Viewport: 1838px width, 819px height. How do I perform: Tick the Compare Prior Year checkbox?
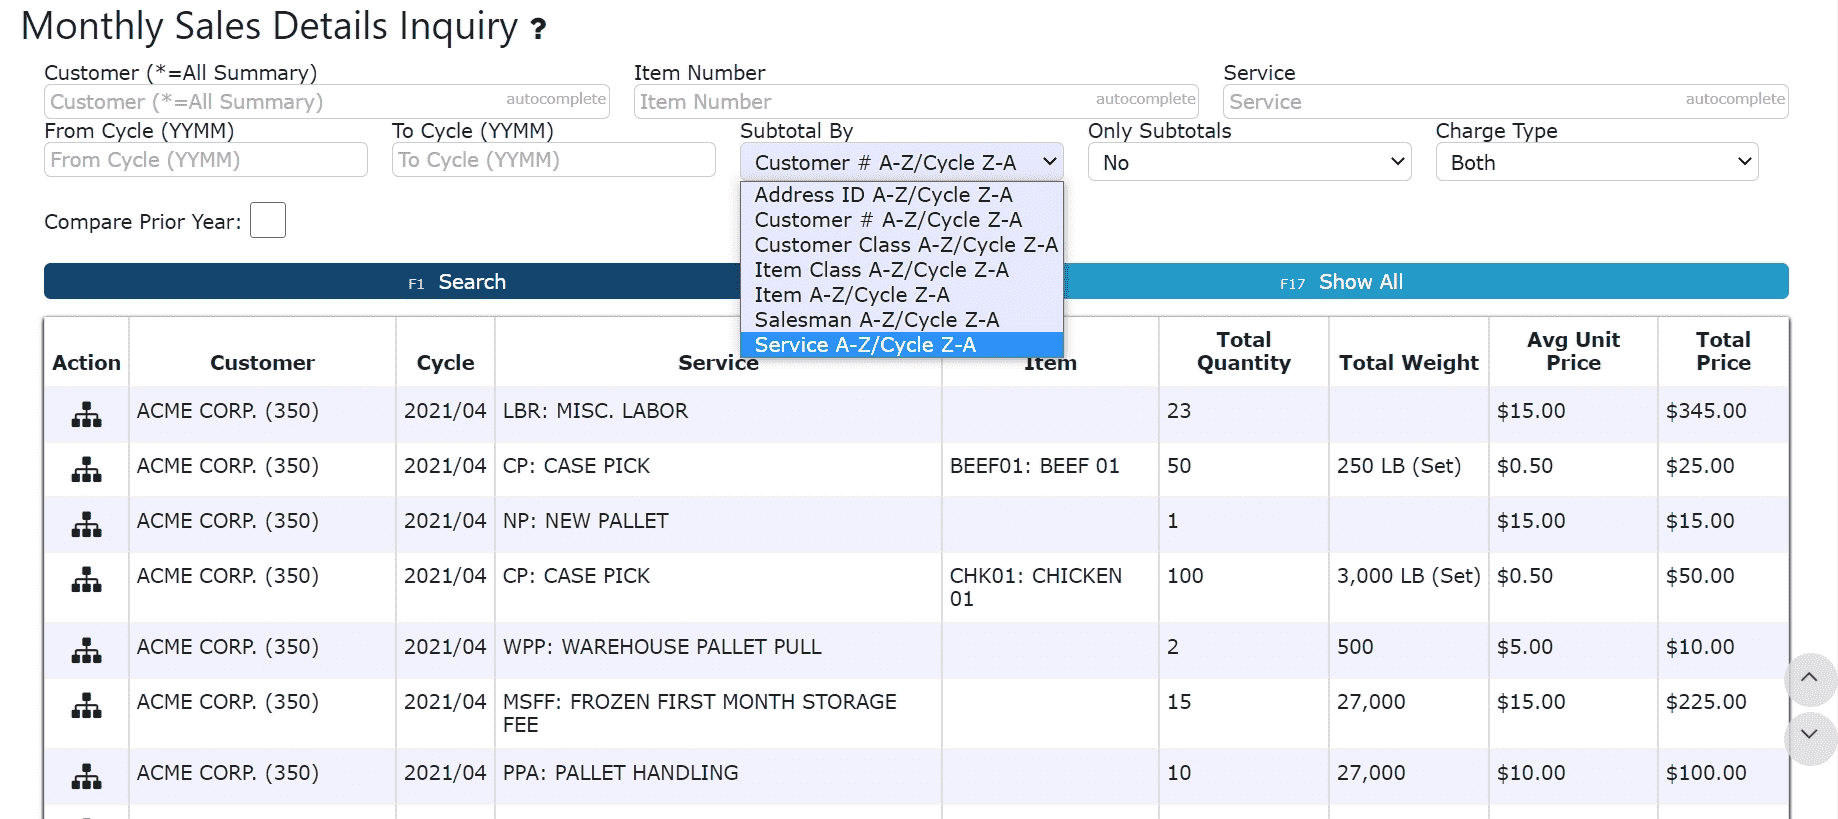tap(268, 220)
